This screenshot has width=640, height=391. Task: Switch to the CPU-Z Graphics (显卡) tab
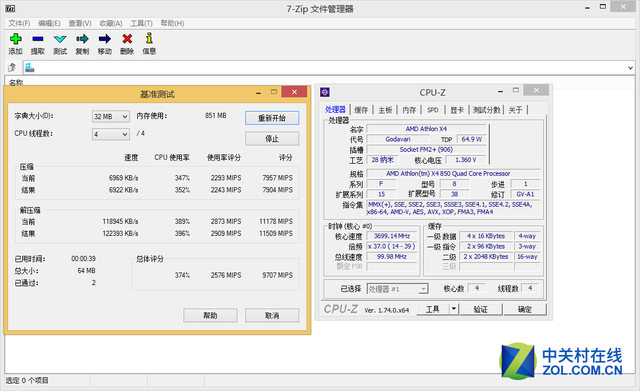pos(457,110)
